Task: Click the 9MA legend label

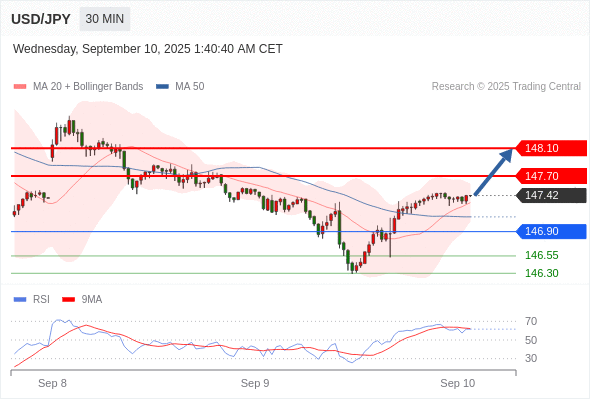Action: (x=92, y=300)
